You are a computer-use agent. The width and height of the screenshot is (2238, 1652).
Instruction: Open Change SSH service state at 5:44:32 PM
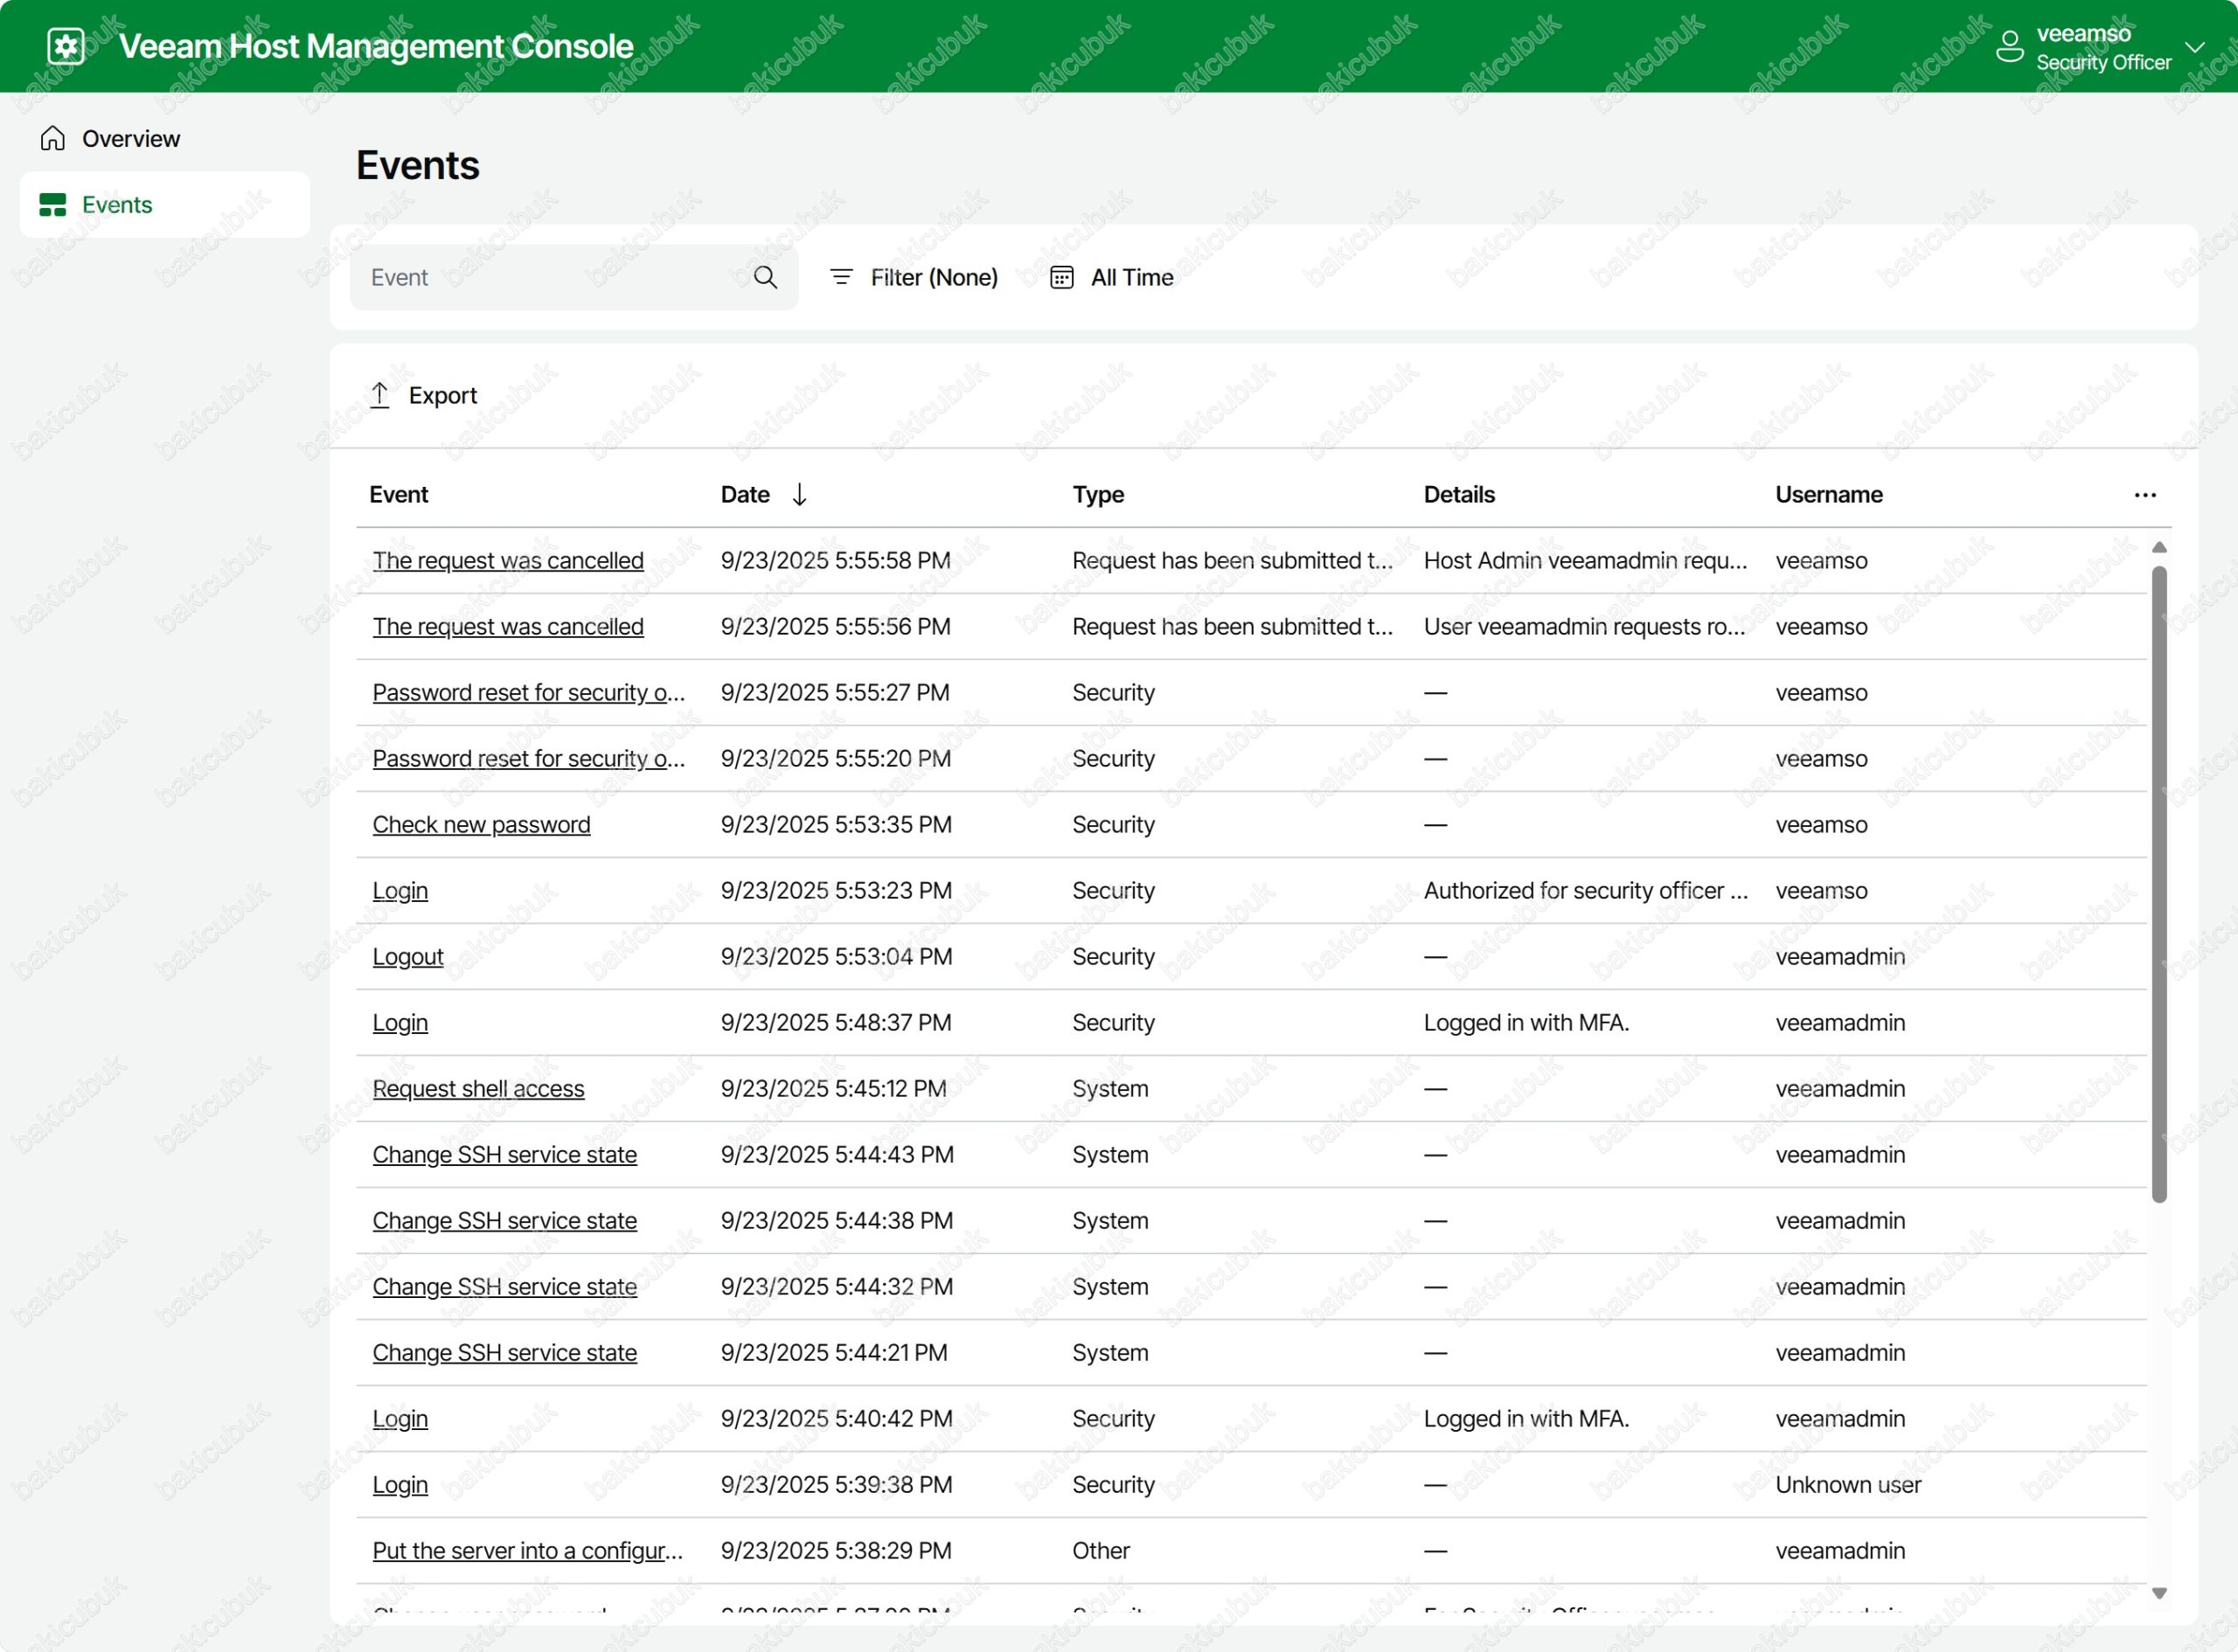pyautogui.click(x=504, y=1287)
